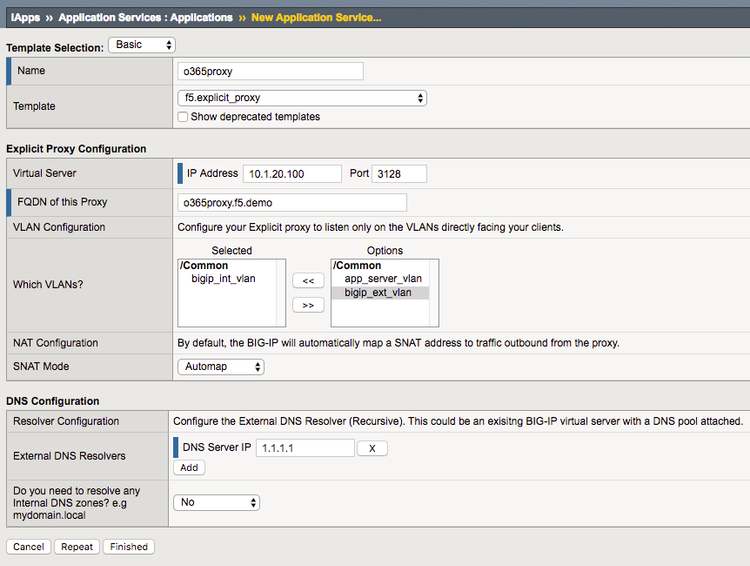Image resolution: width=750 pixels, height=566 pixels.
Task: Open the Template Selection Basic dropdown
Action: point(142,45)
